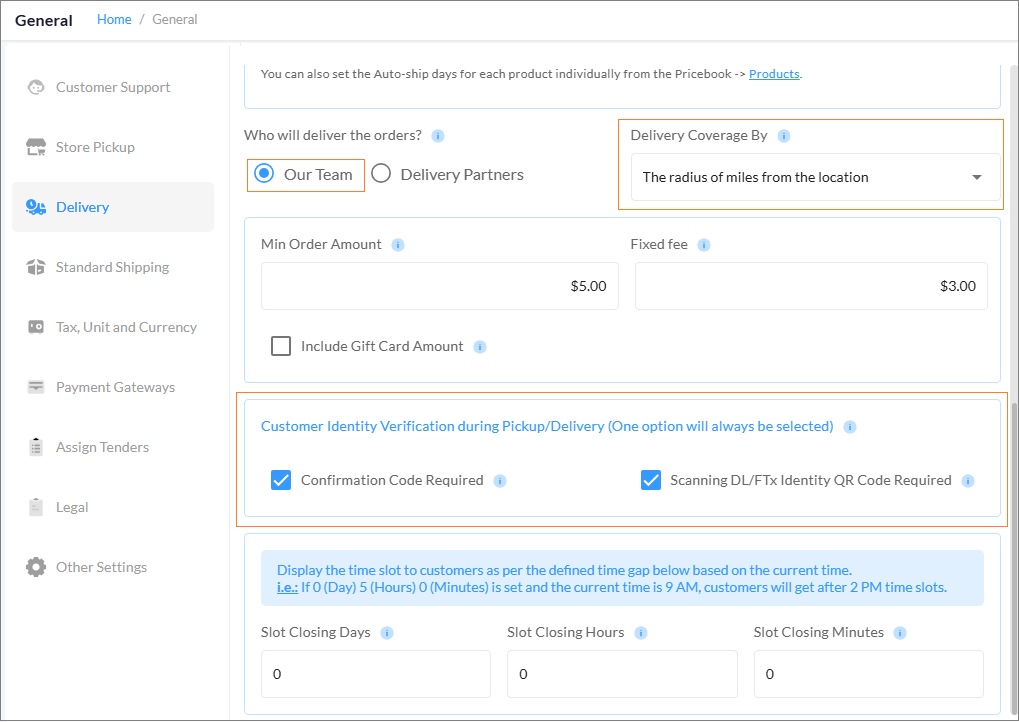Open Assign Tenders settings section
Image resolution: width=1019 pixels, height=722 pixels.
point(113,447)
